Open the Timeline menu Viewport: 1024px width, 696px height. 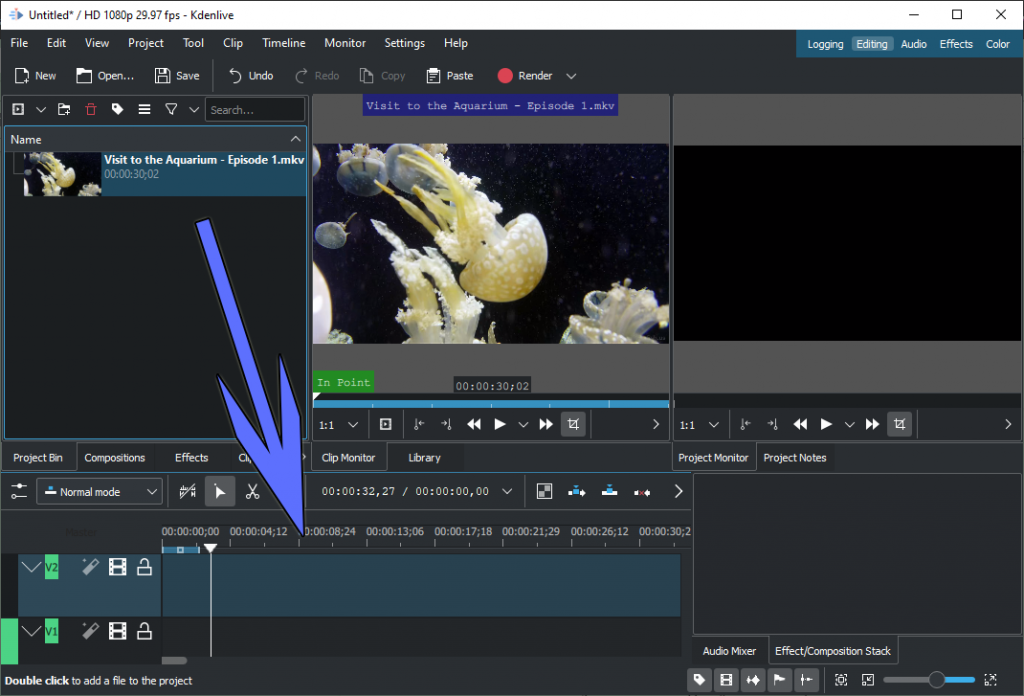[x=283, y=43]
